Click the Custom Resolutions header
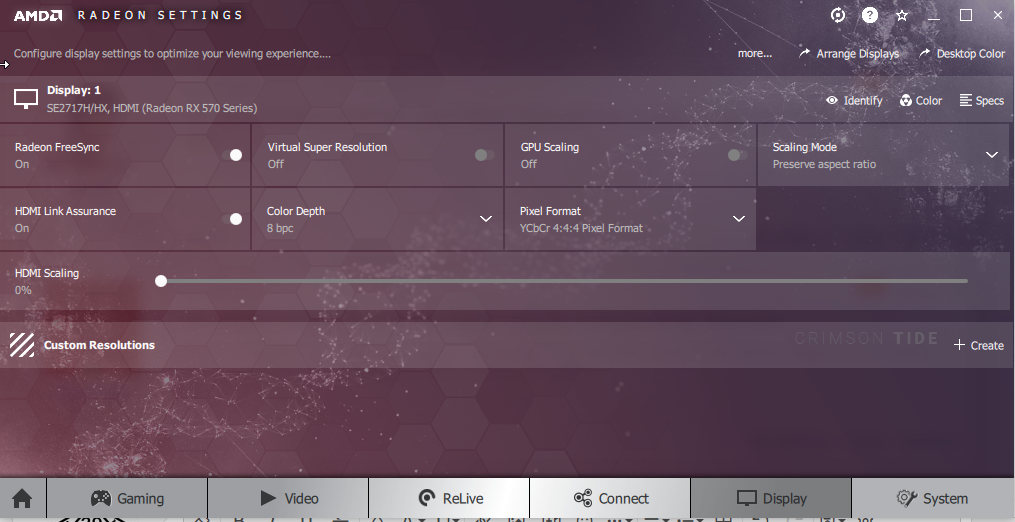 coord(99,345)
